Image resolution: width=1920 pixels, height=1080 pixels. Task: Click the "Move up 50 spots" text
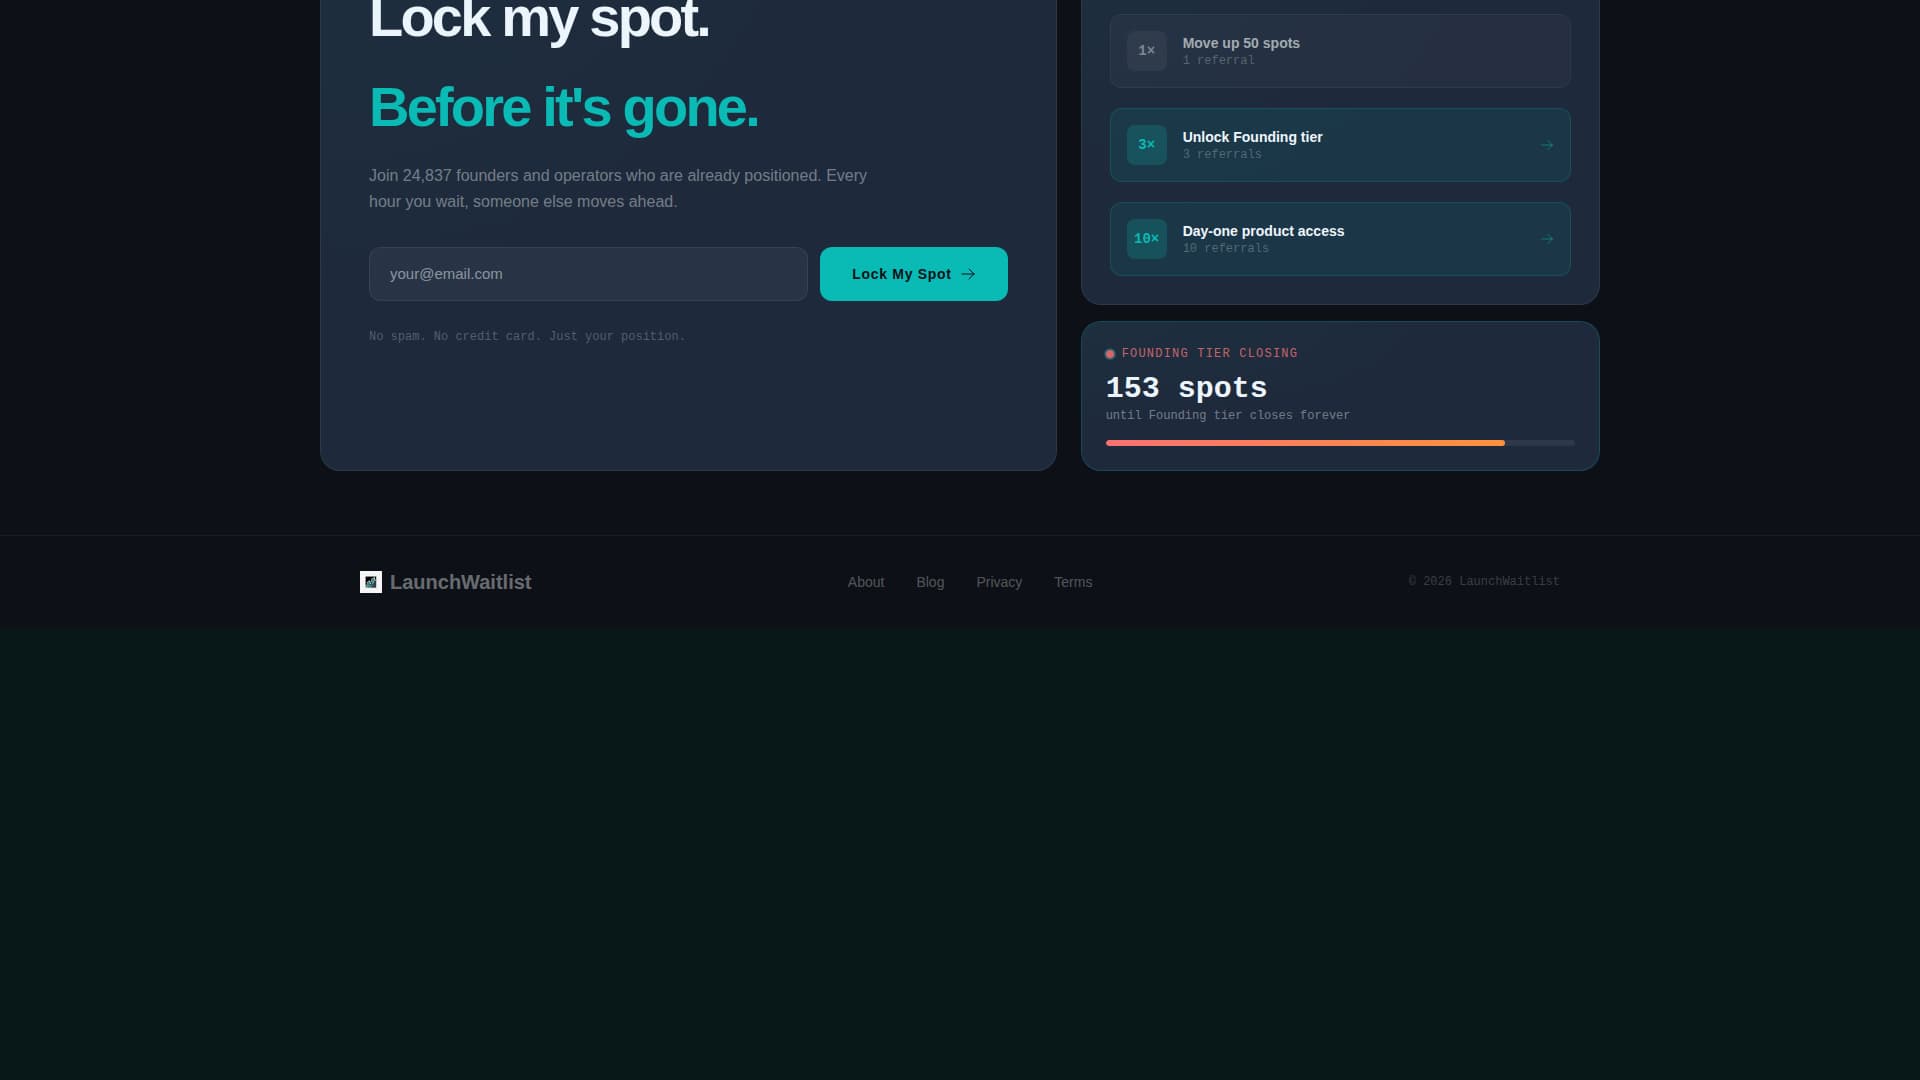pos(1241,43)
